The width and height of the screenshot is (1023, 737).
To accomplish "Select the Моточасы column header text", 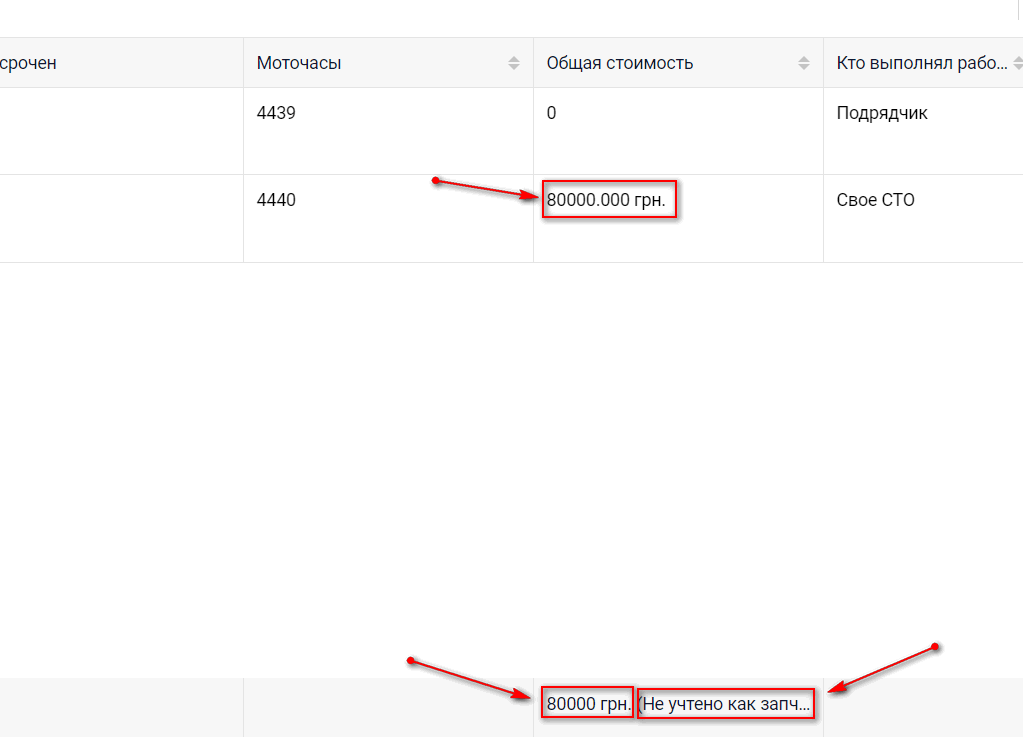I will tap(299, 63).
